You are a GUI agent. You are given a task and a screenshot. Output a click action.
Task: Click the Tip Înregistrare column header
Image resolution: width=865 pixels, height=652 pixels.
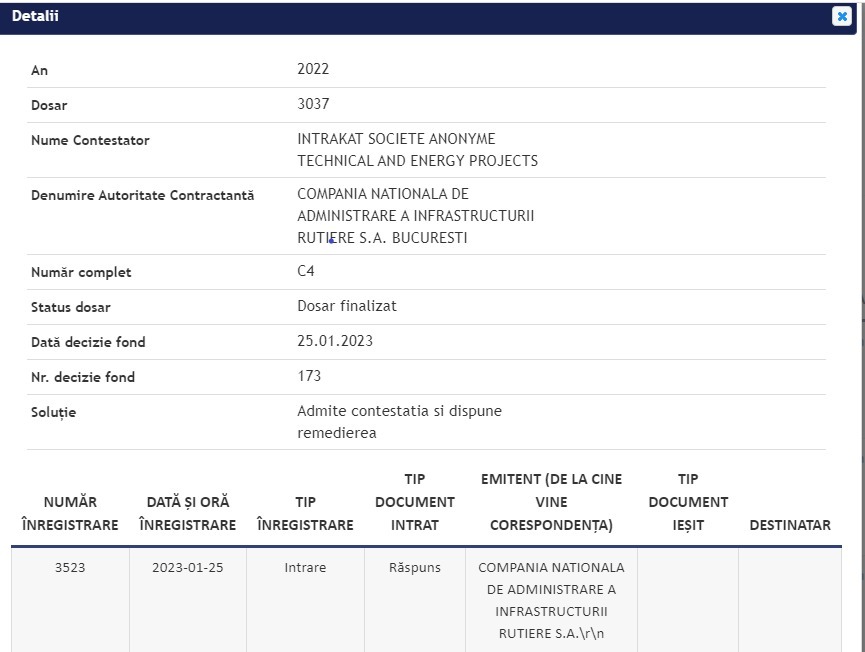click(x=305, y=513)
